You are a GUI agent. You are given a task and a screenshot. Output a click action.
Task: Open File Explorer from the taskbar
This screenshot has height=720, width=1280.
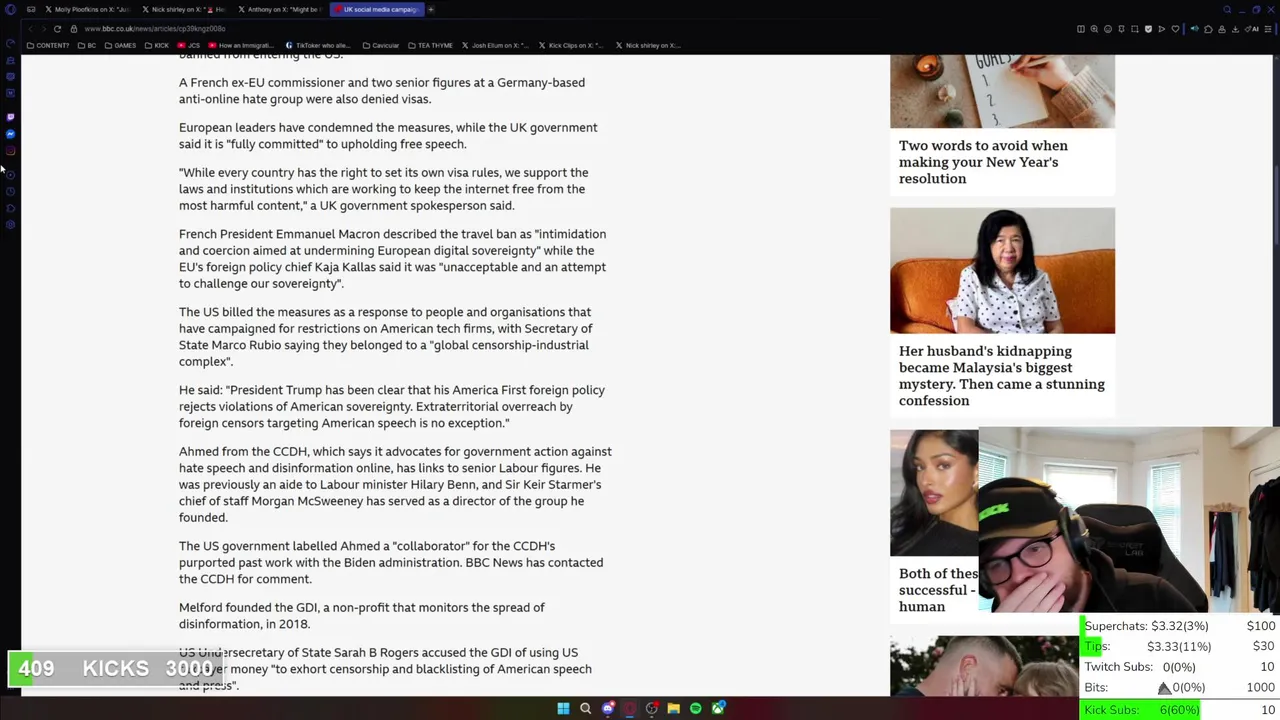coord(674,708)
